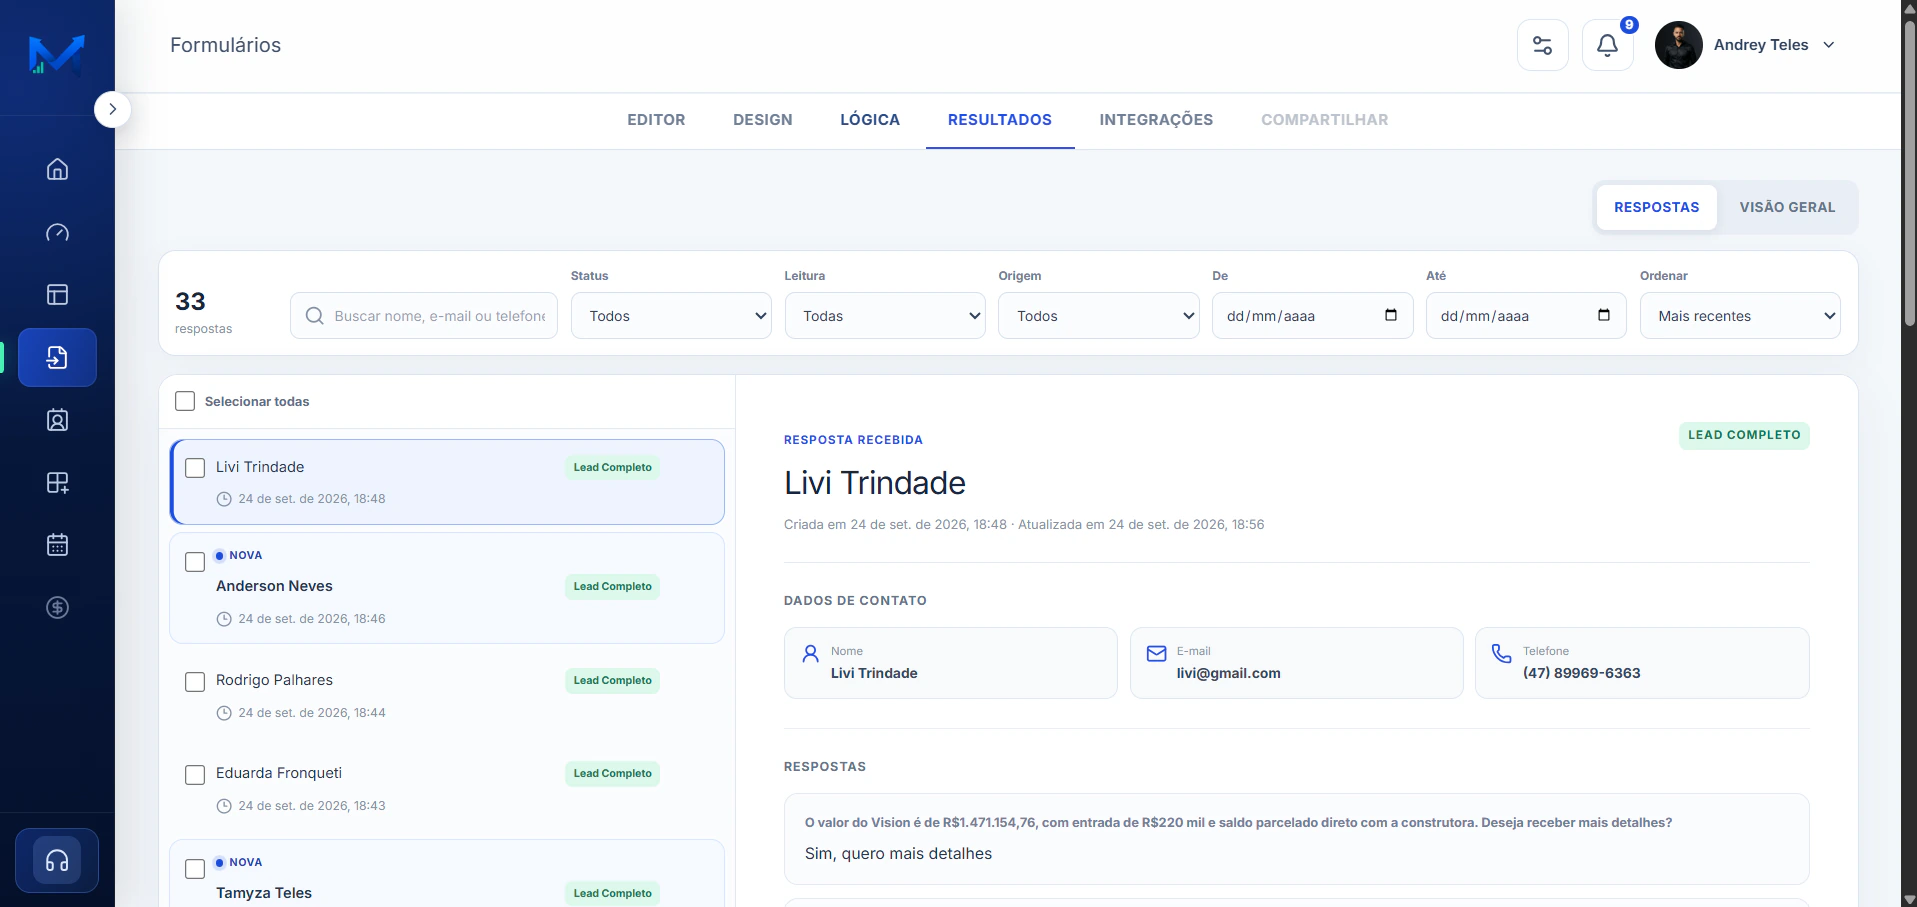The height and width of the screenshot is (907, 1917).
Task: Open the headset support button
Action: pyautogui.click(x=57, y=860)
